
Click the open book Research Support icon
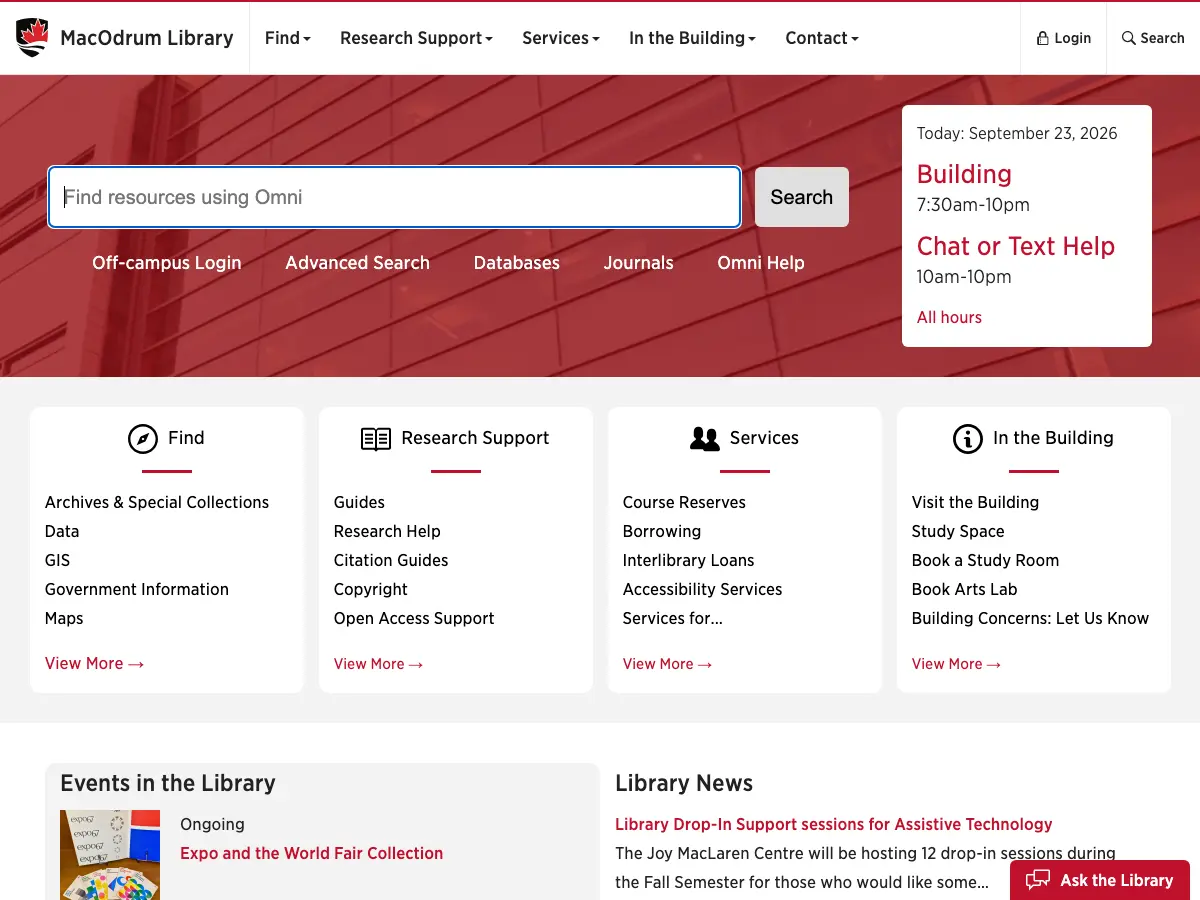tap(376, 439)
